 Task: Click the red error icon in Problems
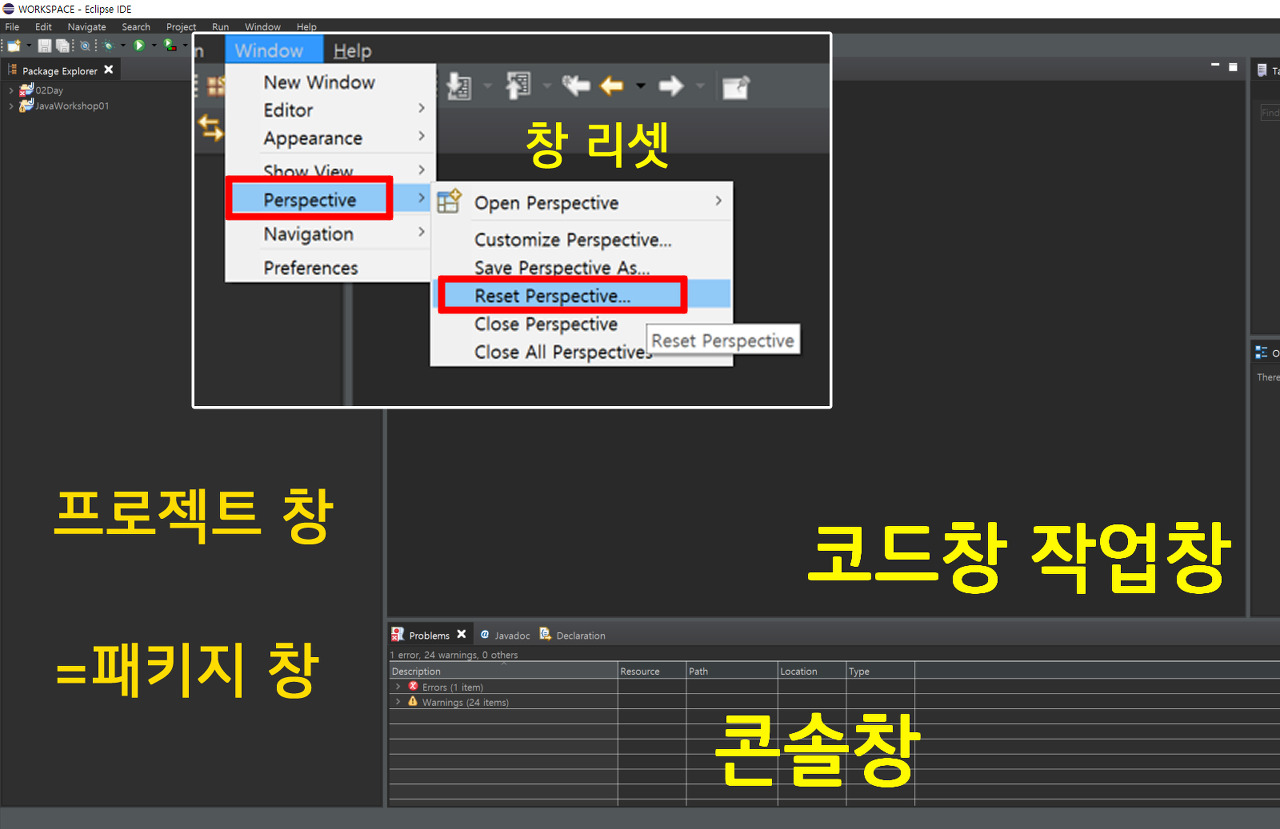[413, 687]
